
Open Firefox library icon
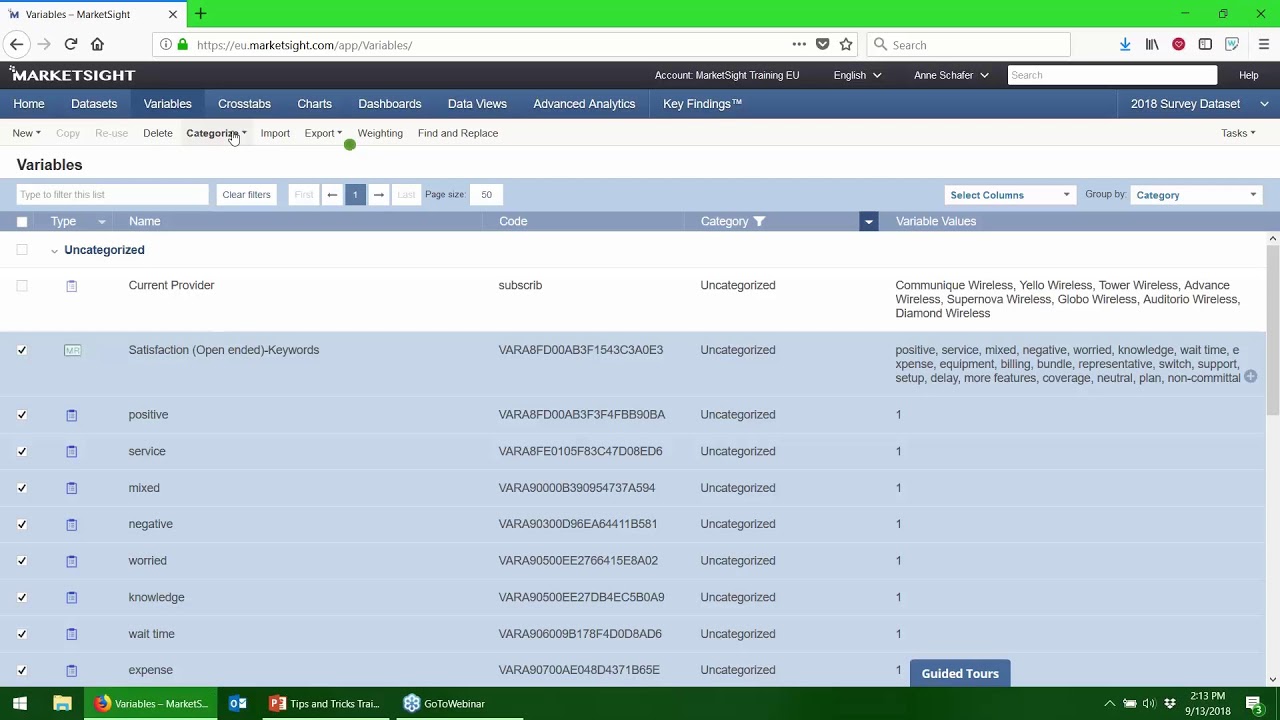(1152, 44)
